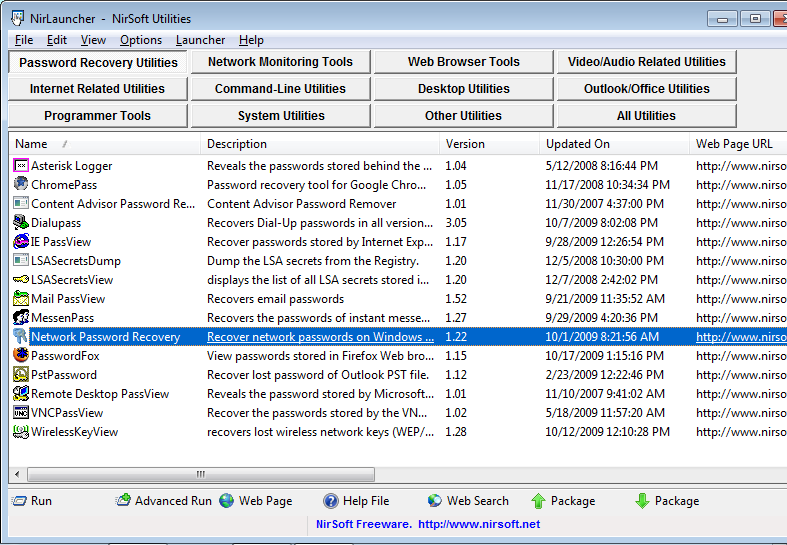Viewport: 787px width, 545px height.
Task: Click the Remote Desktop PassView icon
Action: pos(21,393)
